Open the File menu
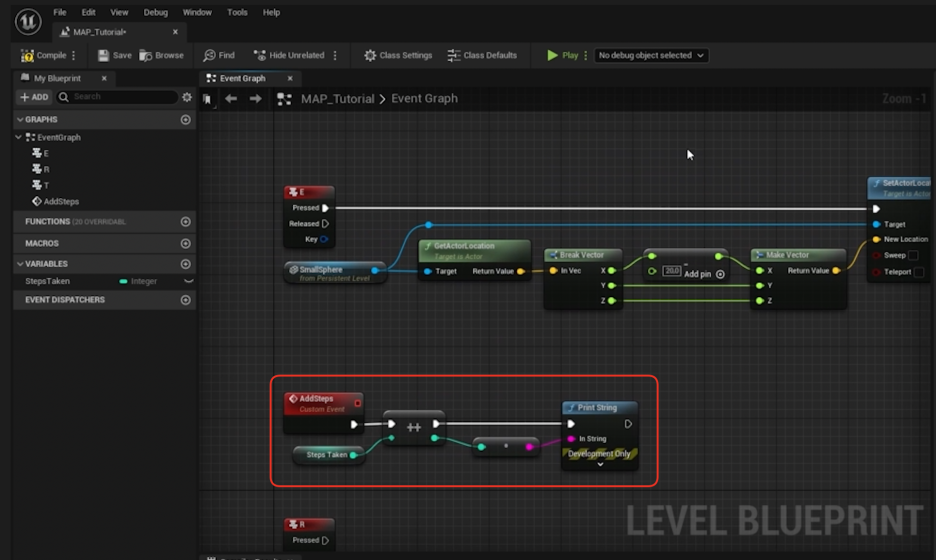 coord(60,12)
